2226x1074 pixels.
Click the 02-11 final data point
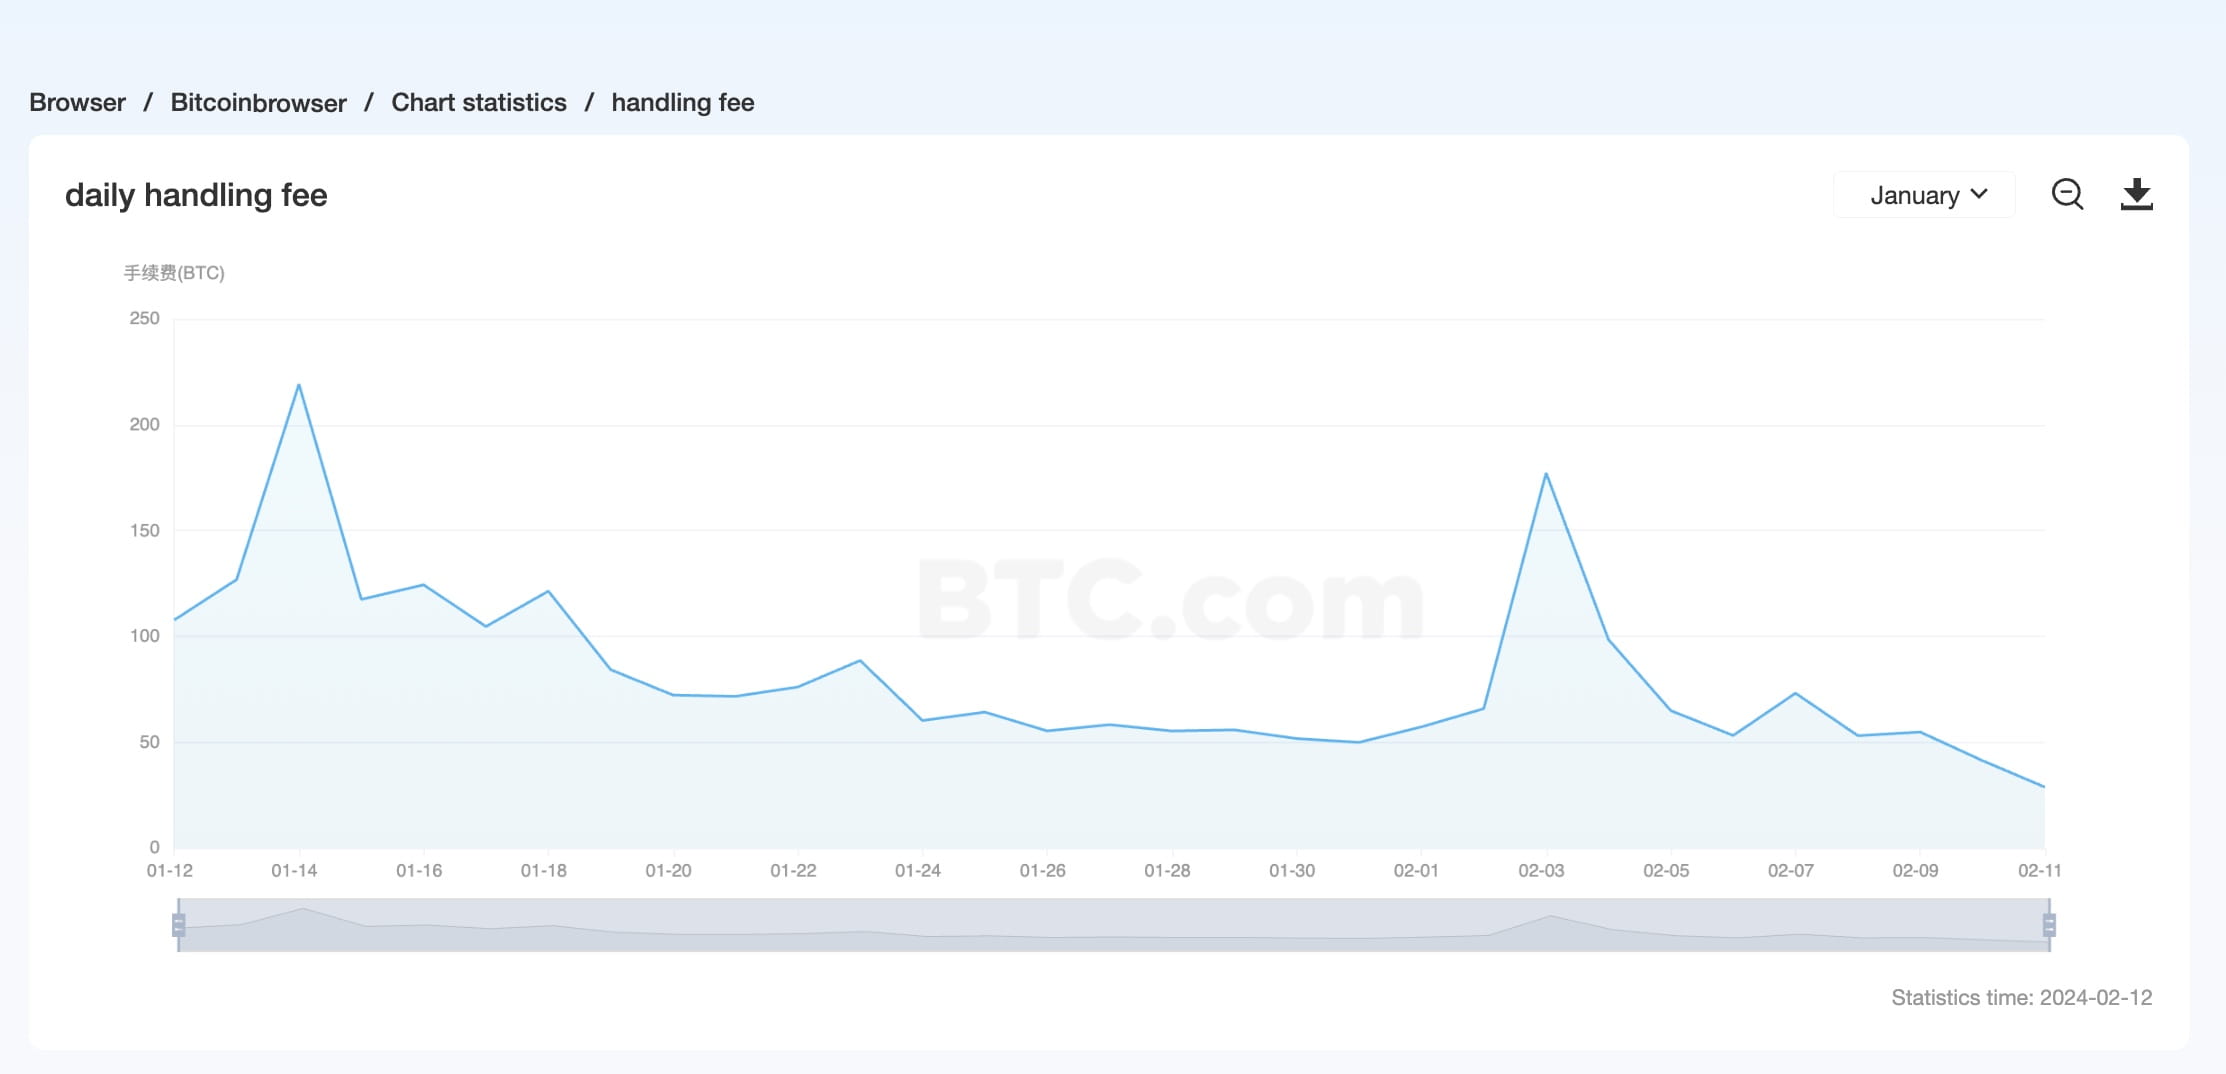click(2044, 787)
